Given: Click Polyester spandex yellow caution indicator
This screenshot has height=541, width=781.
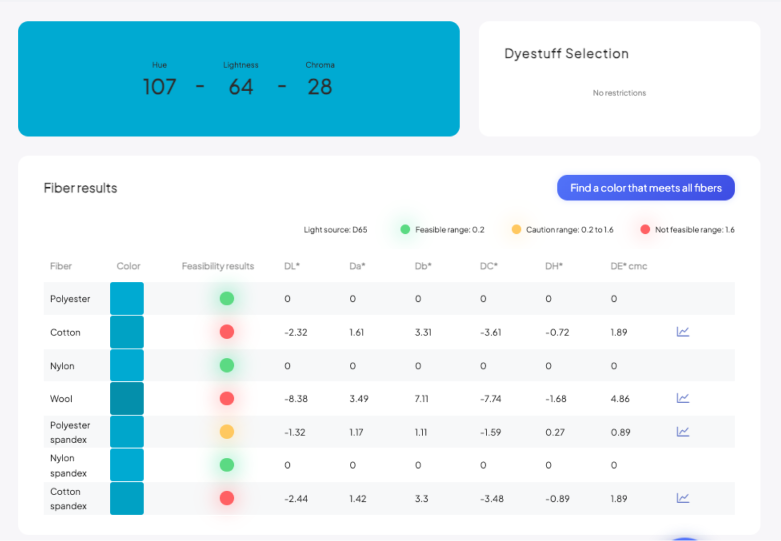Looking at the screenshot, I should [227, 432].
